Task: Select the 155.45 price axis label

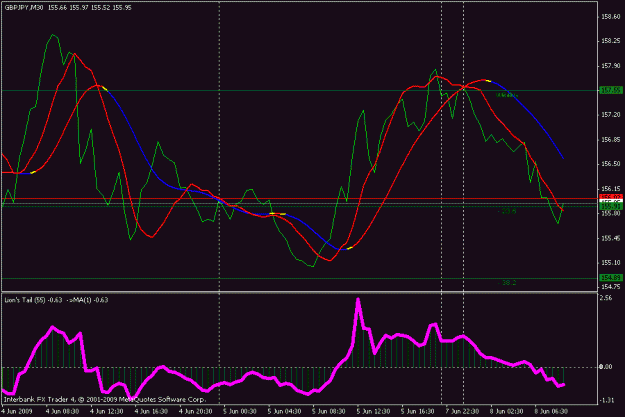Action: click(x=611, y=238)
